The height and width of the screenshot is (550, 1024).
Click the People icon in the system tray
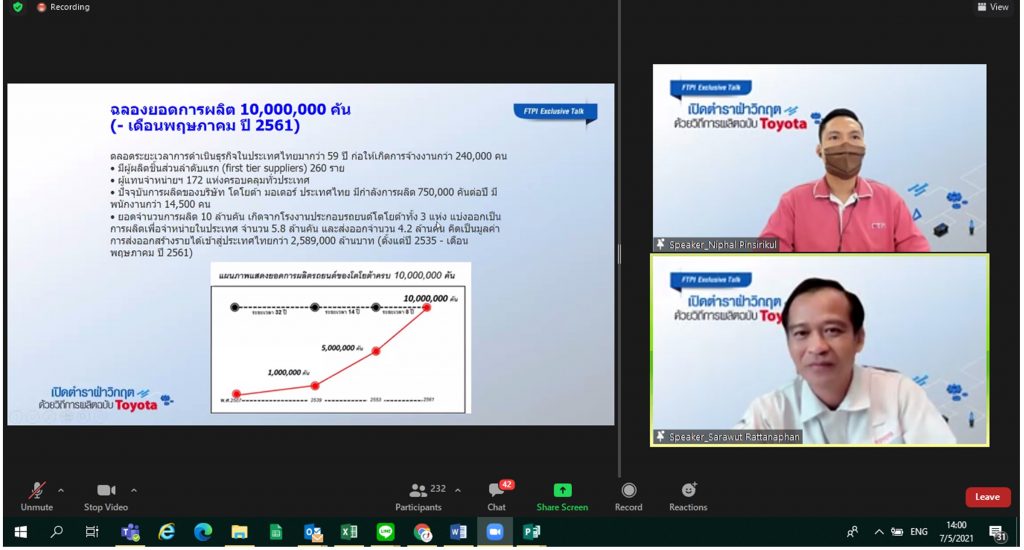point(852,532)
